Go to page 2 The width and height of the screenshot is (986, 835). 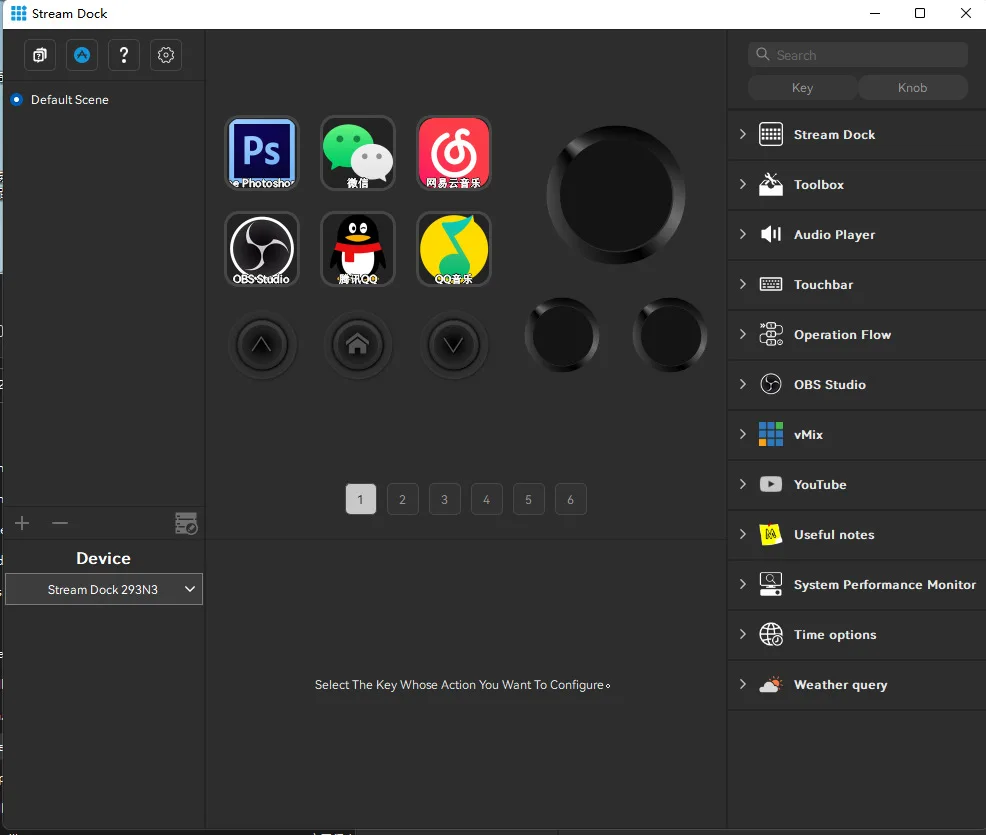coord(402,499)
